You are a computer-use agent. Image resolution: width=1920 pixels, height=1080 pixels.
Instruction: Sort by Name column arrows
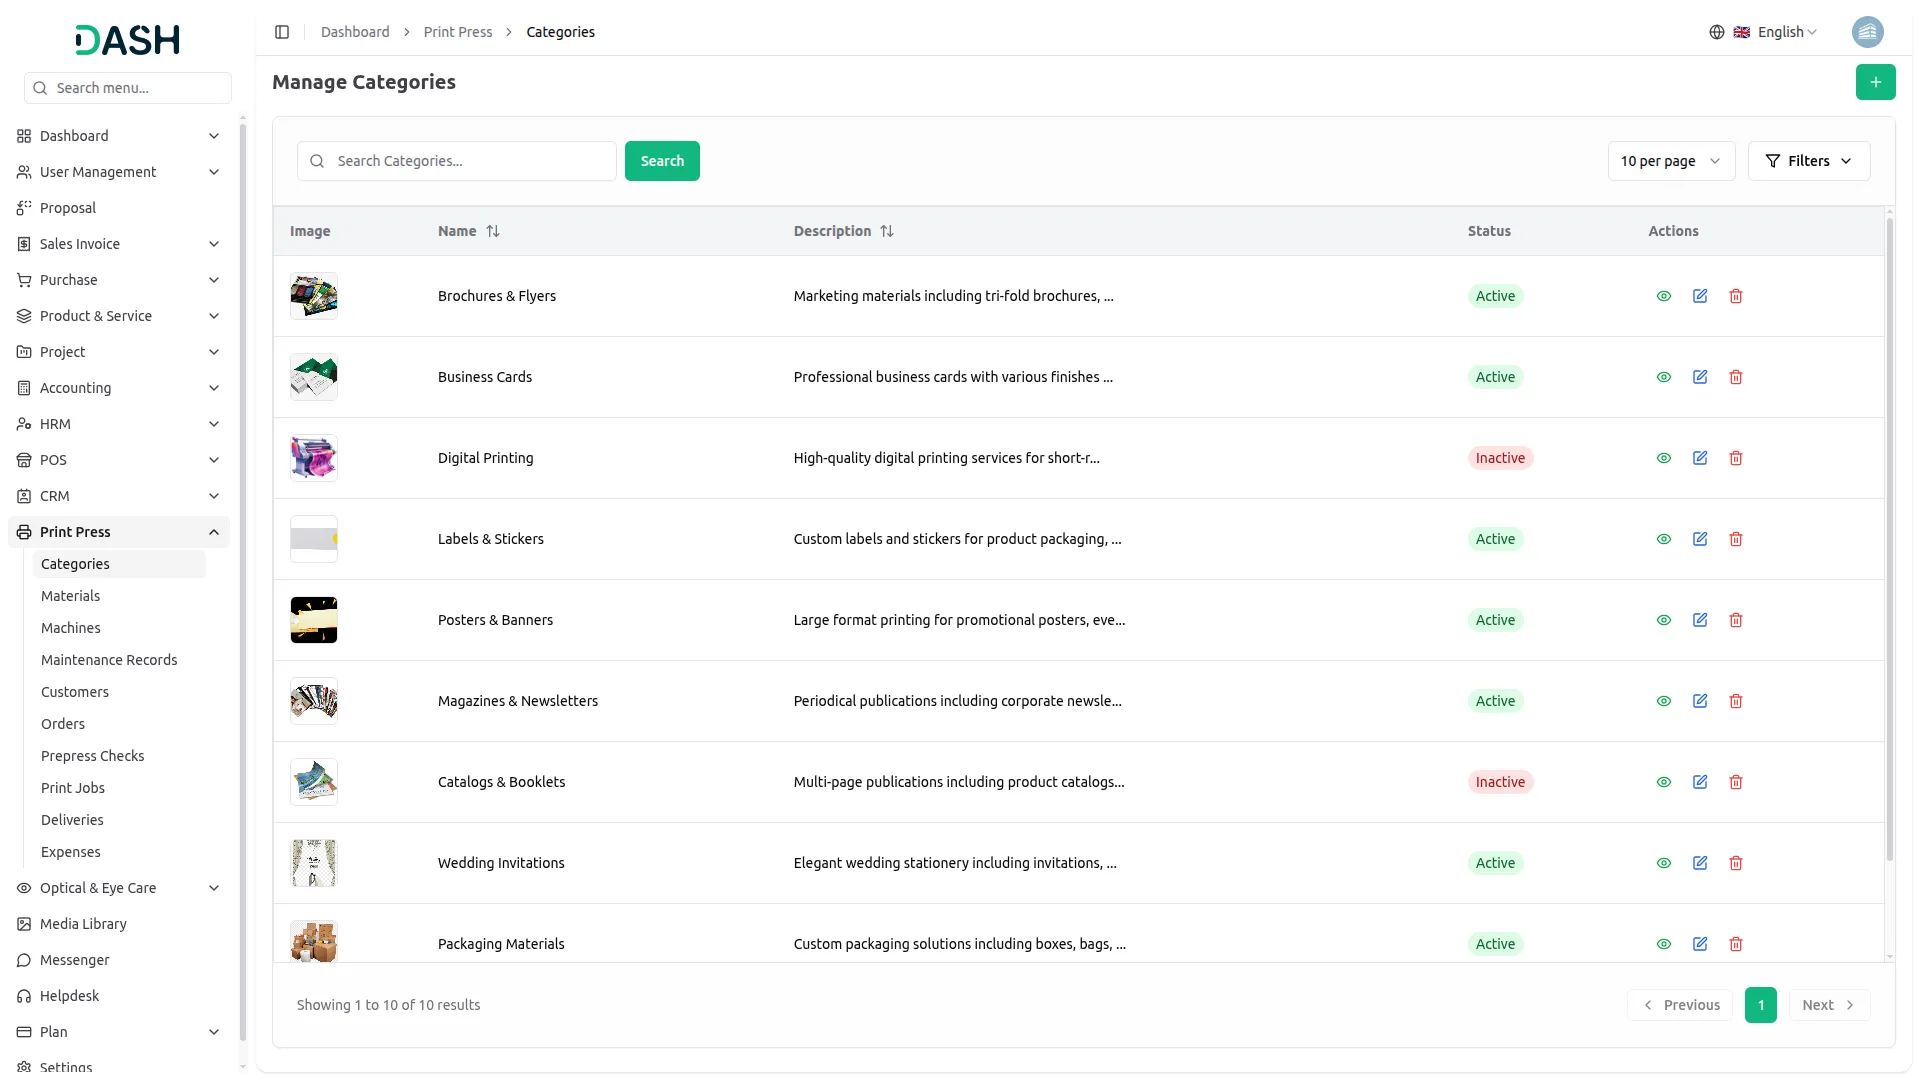click(493, 231)
